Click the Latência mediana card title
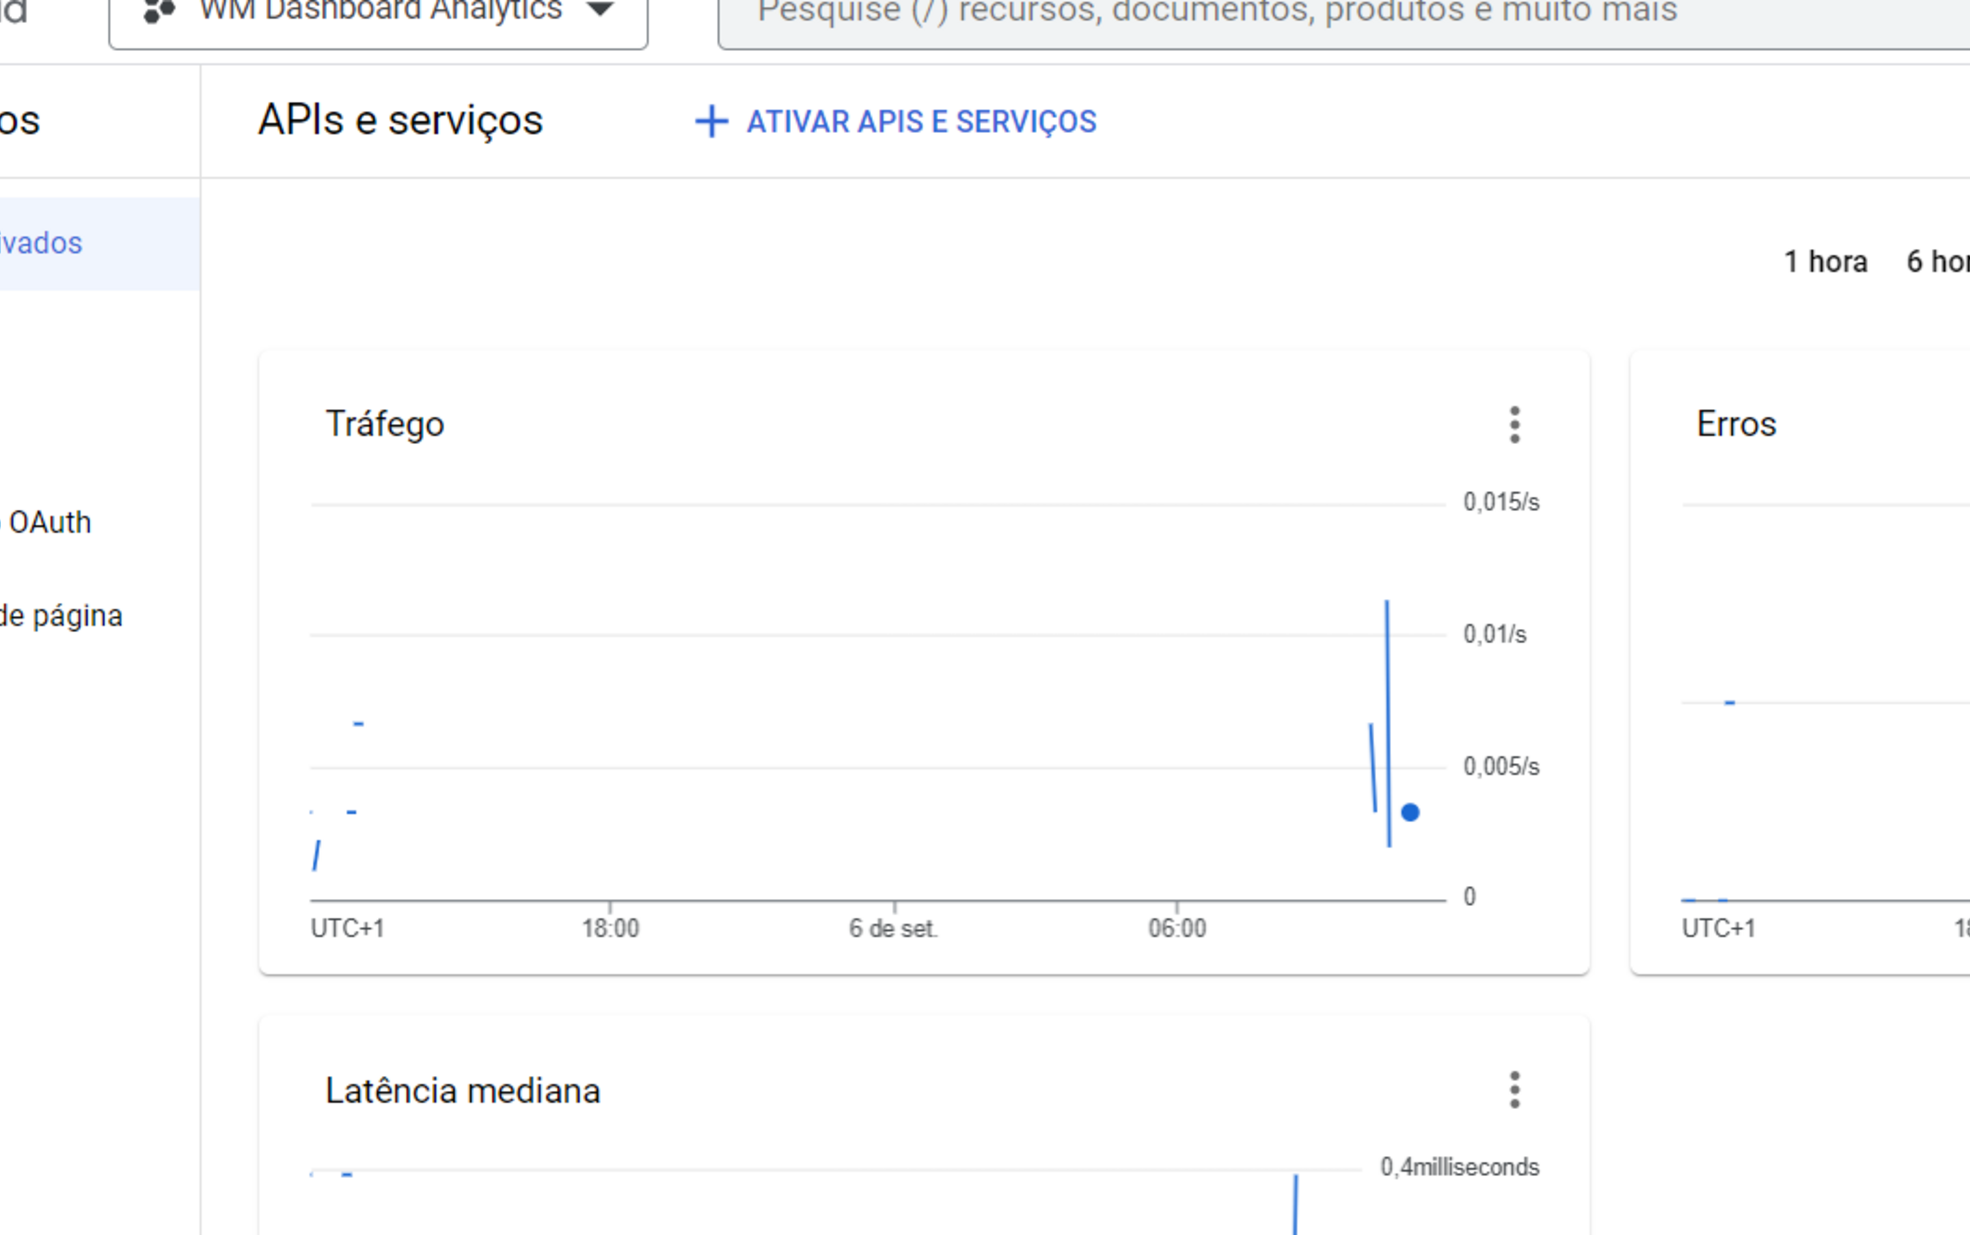Viewport: 1970px width, 1235px height. coord(463,1091)
